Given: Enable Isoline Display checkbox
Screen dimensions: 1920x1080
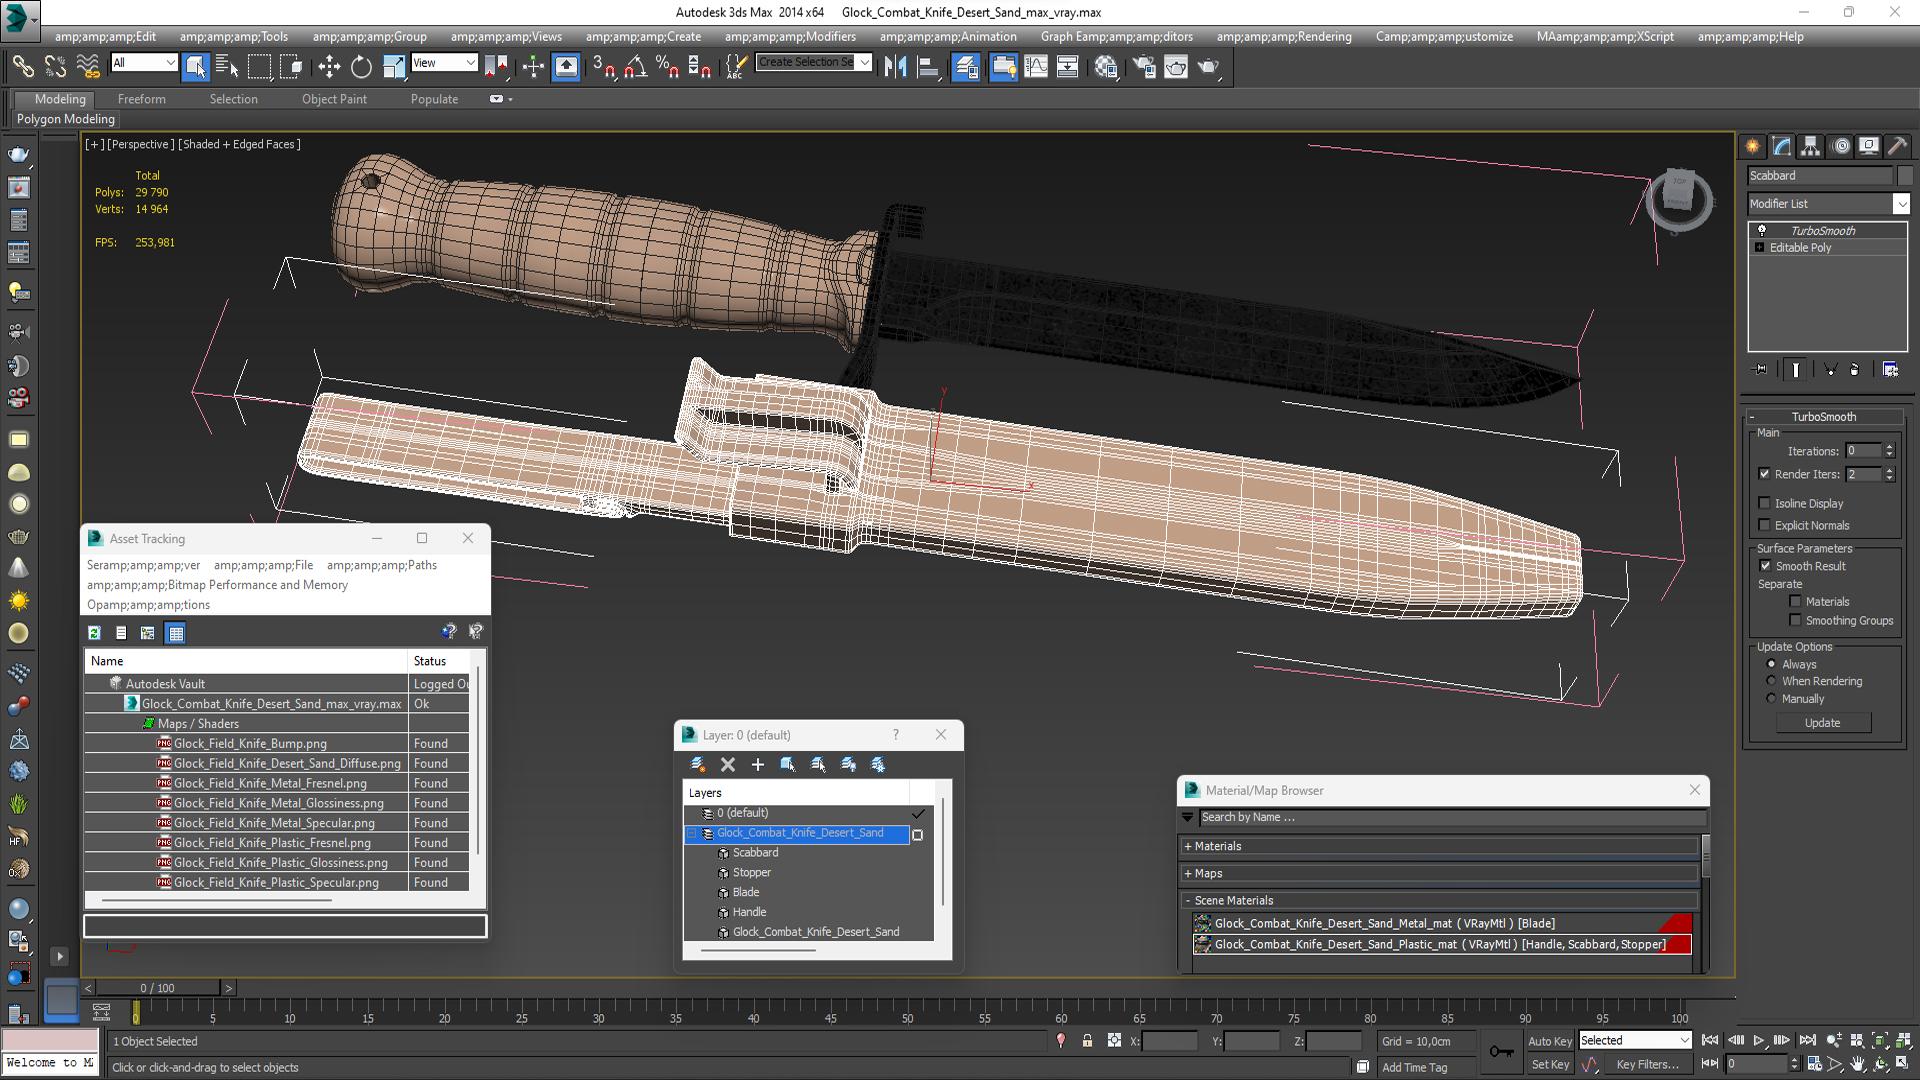Looking at the screenshot, I should click(x=1764, y=503).
